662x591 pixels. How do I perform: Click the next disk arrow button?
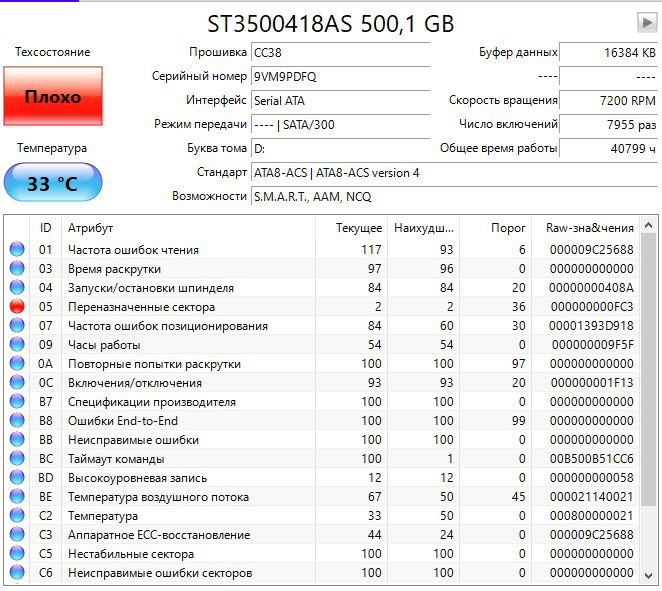(x=647, y=22)
